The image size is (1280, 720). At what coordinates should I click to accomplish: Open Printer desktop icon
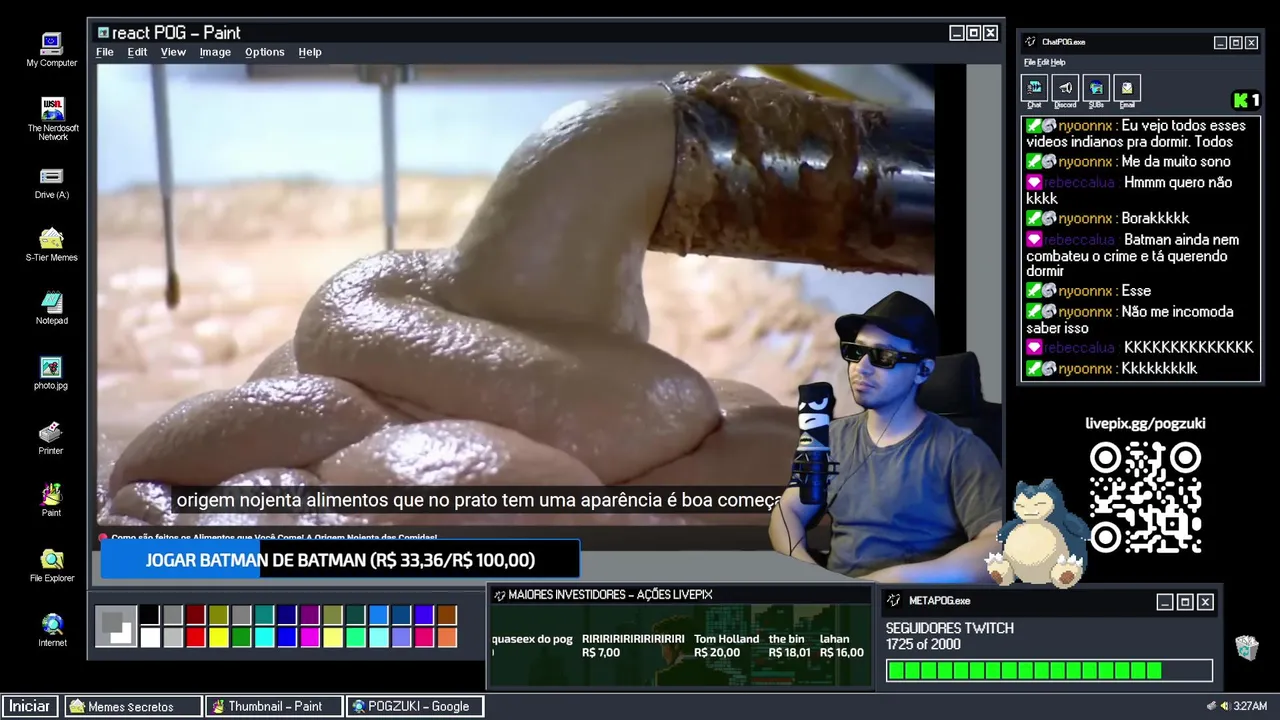tap(51, 438)
